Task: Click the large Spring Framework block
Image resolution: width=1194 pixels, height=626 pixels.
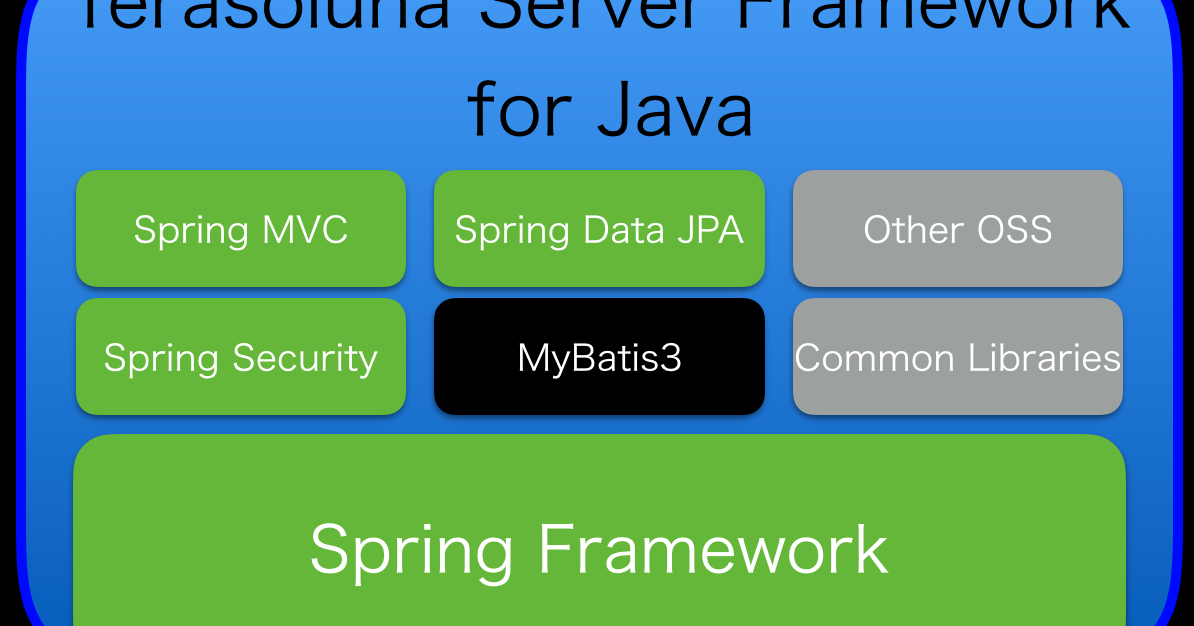Action: click(x=599, y=531)
